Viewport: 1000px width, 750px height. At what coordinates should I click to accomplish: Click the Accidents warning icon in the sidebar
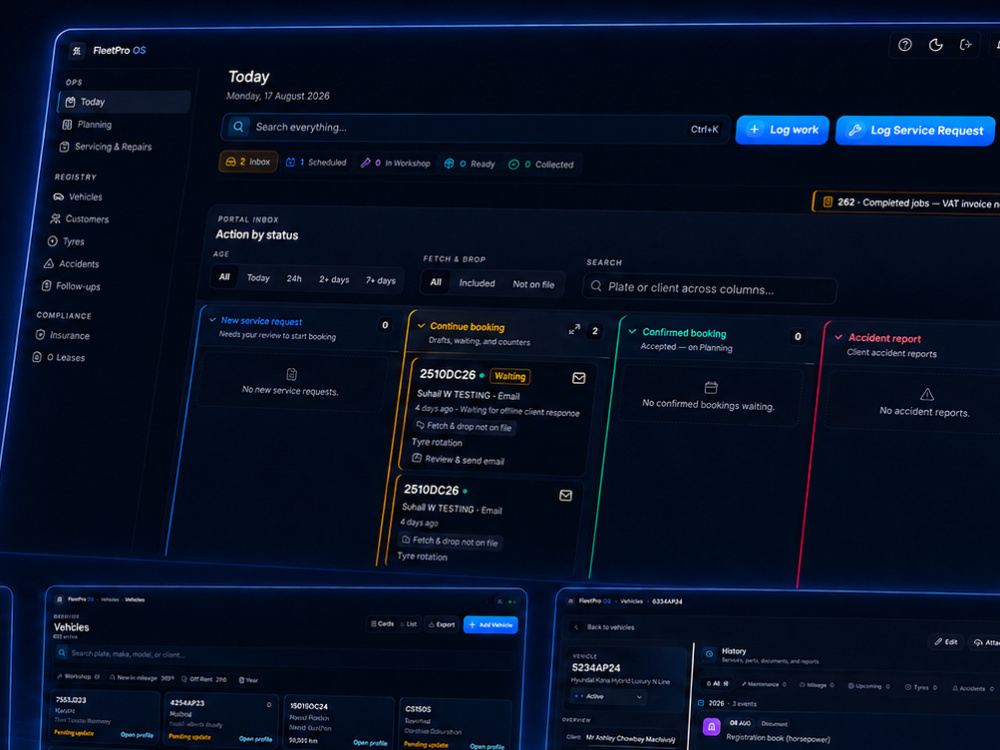[x=48, y=263]
